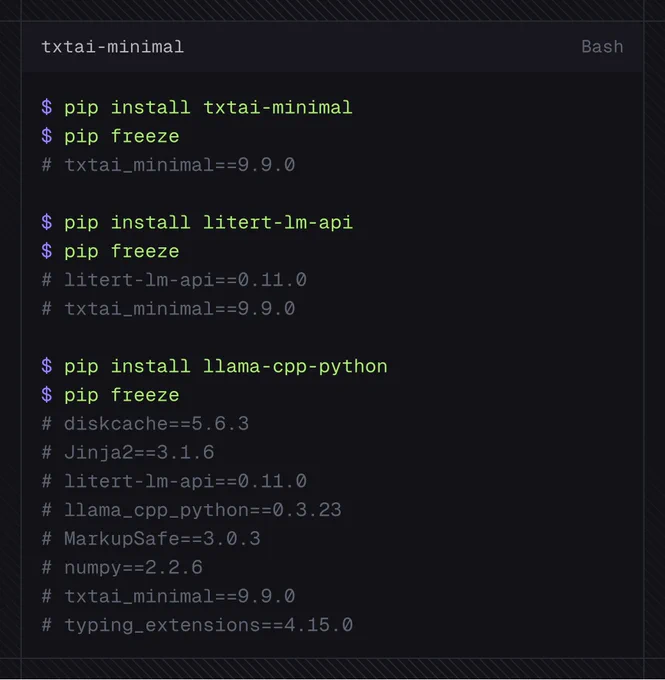Click the first txtai_minimal==9.9.0 output comment

(168, 165)
